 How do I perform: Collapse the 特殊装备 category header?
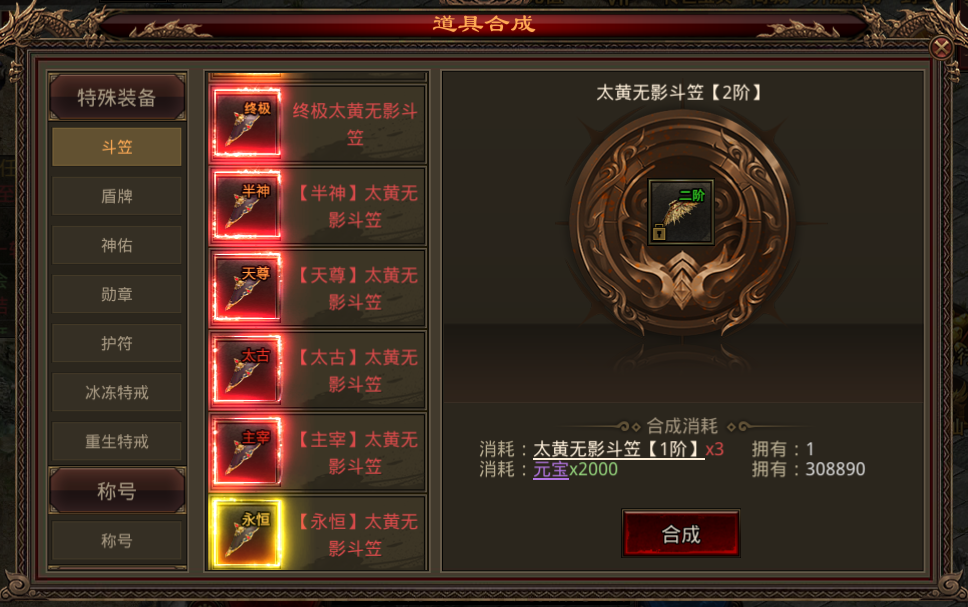117,97
